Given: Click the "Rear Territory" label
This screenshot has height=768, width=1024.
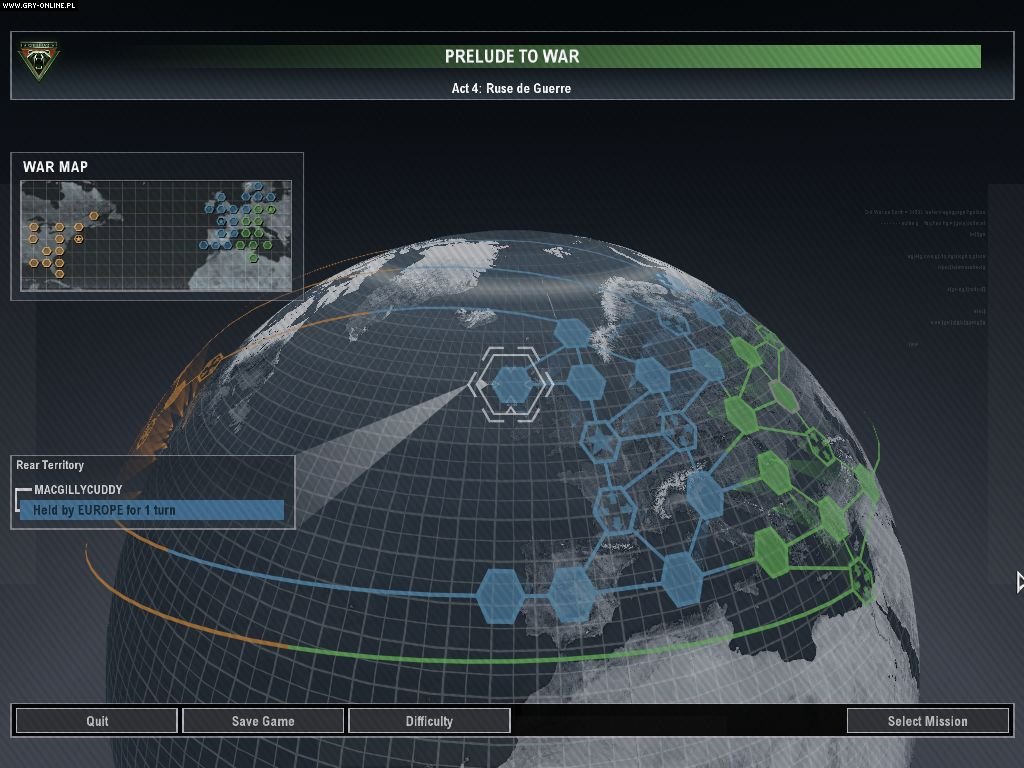Looking at the screenshot, I should tap(50, 465).
